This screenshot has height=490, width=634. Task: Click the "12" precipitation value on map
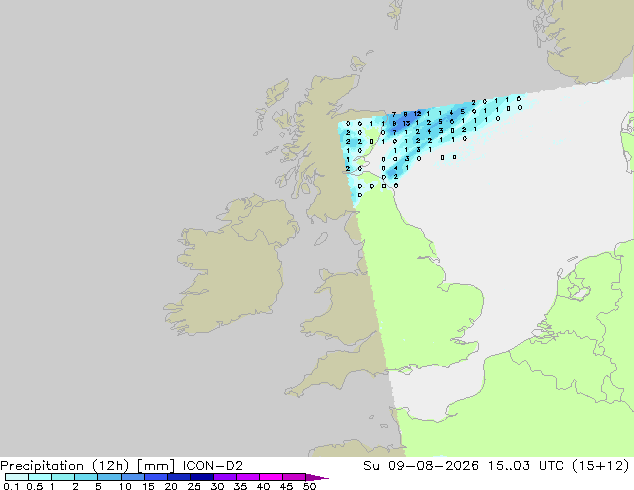418,114
